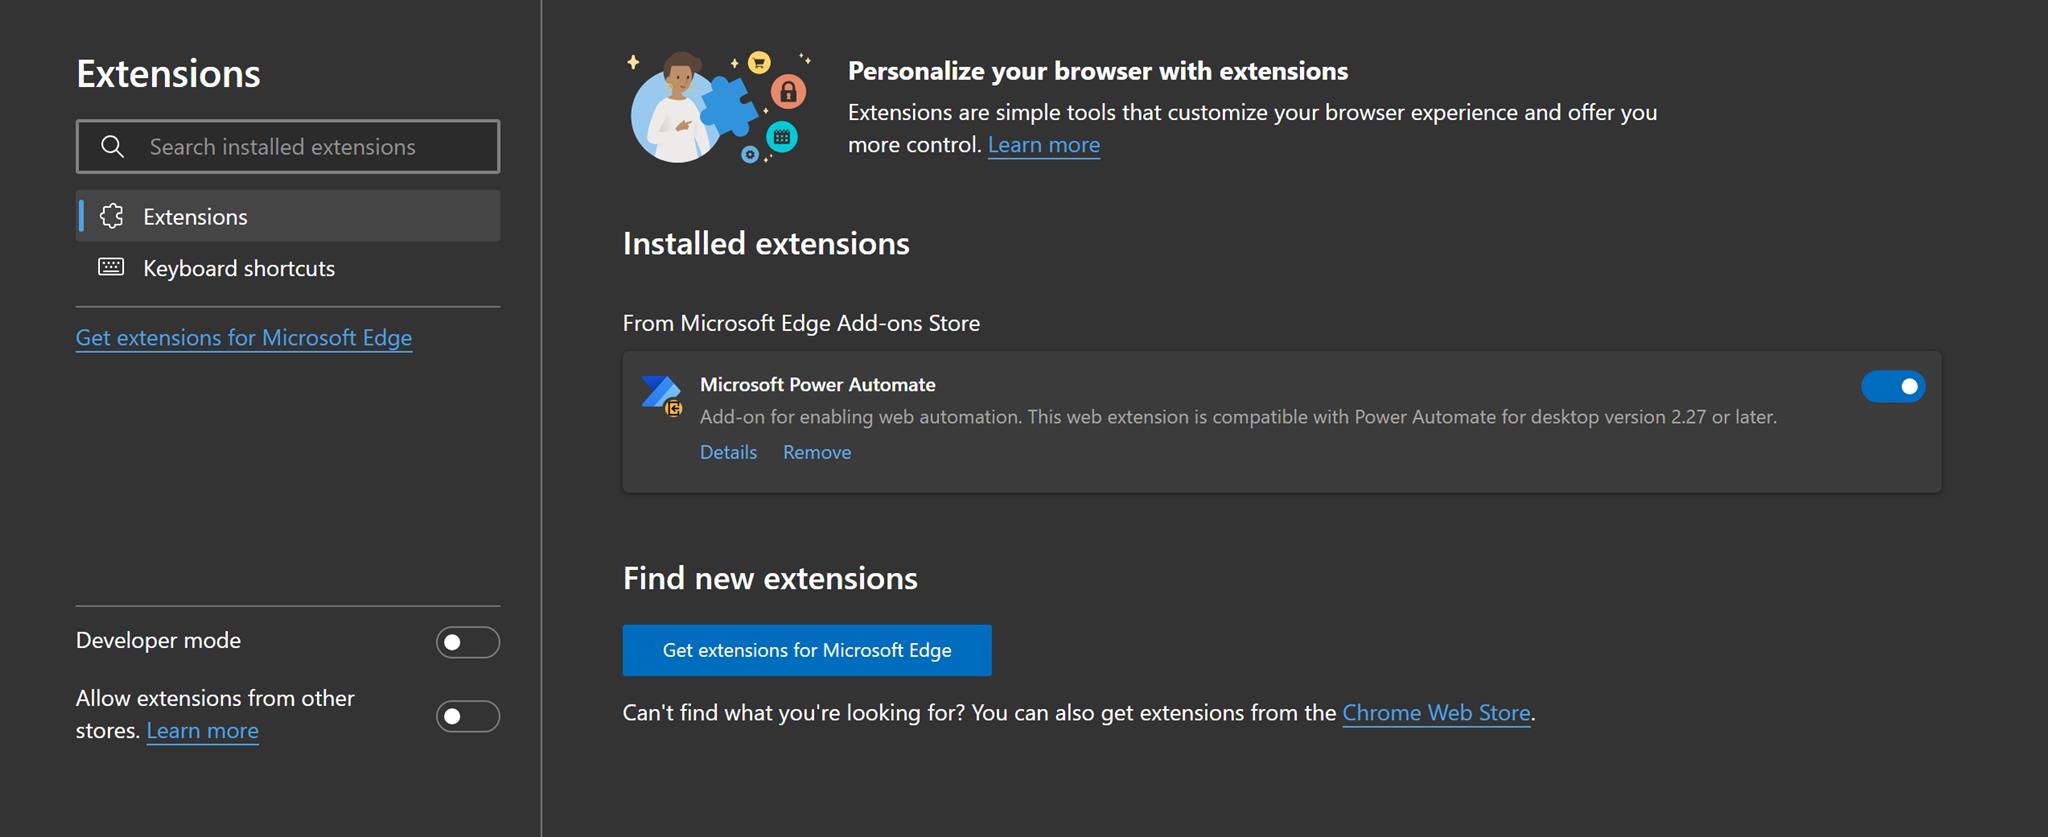
Task: Click the Add-on for enabling web automation description
Action: [x=1238, y=417]
